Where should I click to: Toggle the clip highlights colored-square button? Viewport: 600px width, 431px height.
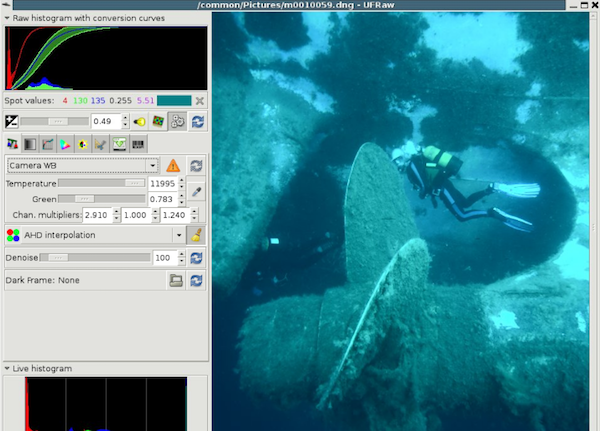(x=158, y=122)
